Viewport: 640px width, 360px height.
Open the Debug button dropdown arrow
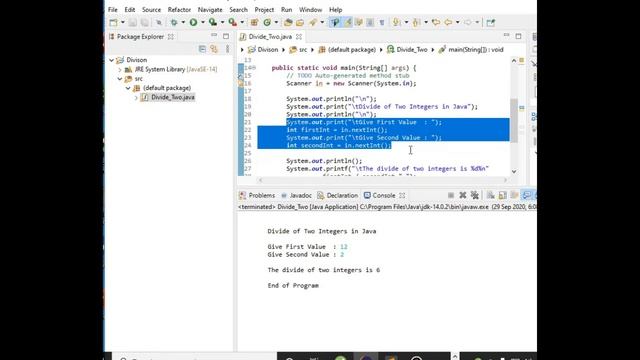pyautogui.click(x=183, y=22)
